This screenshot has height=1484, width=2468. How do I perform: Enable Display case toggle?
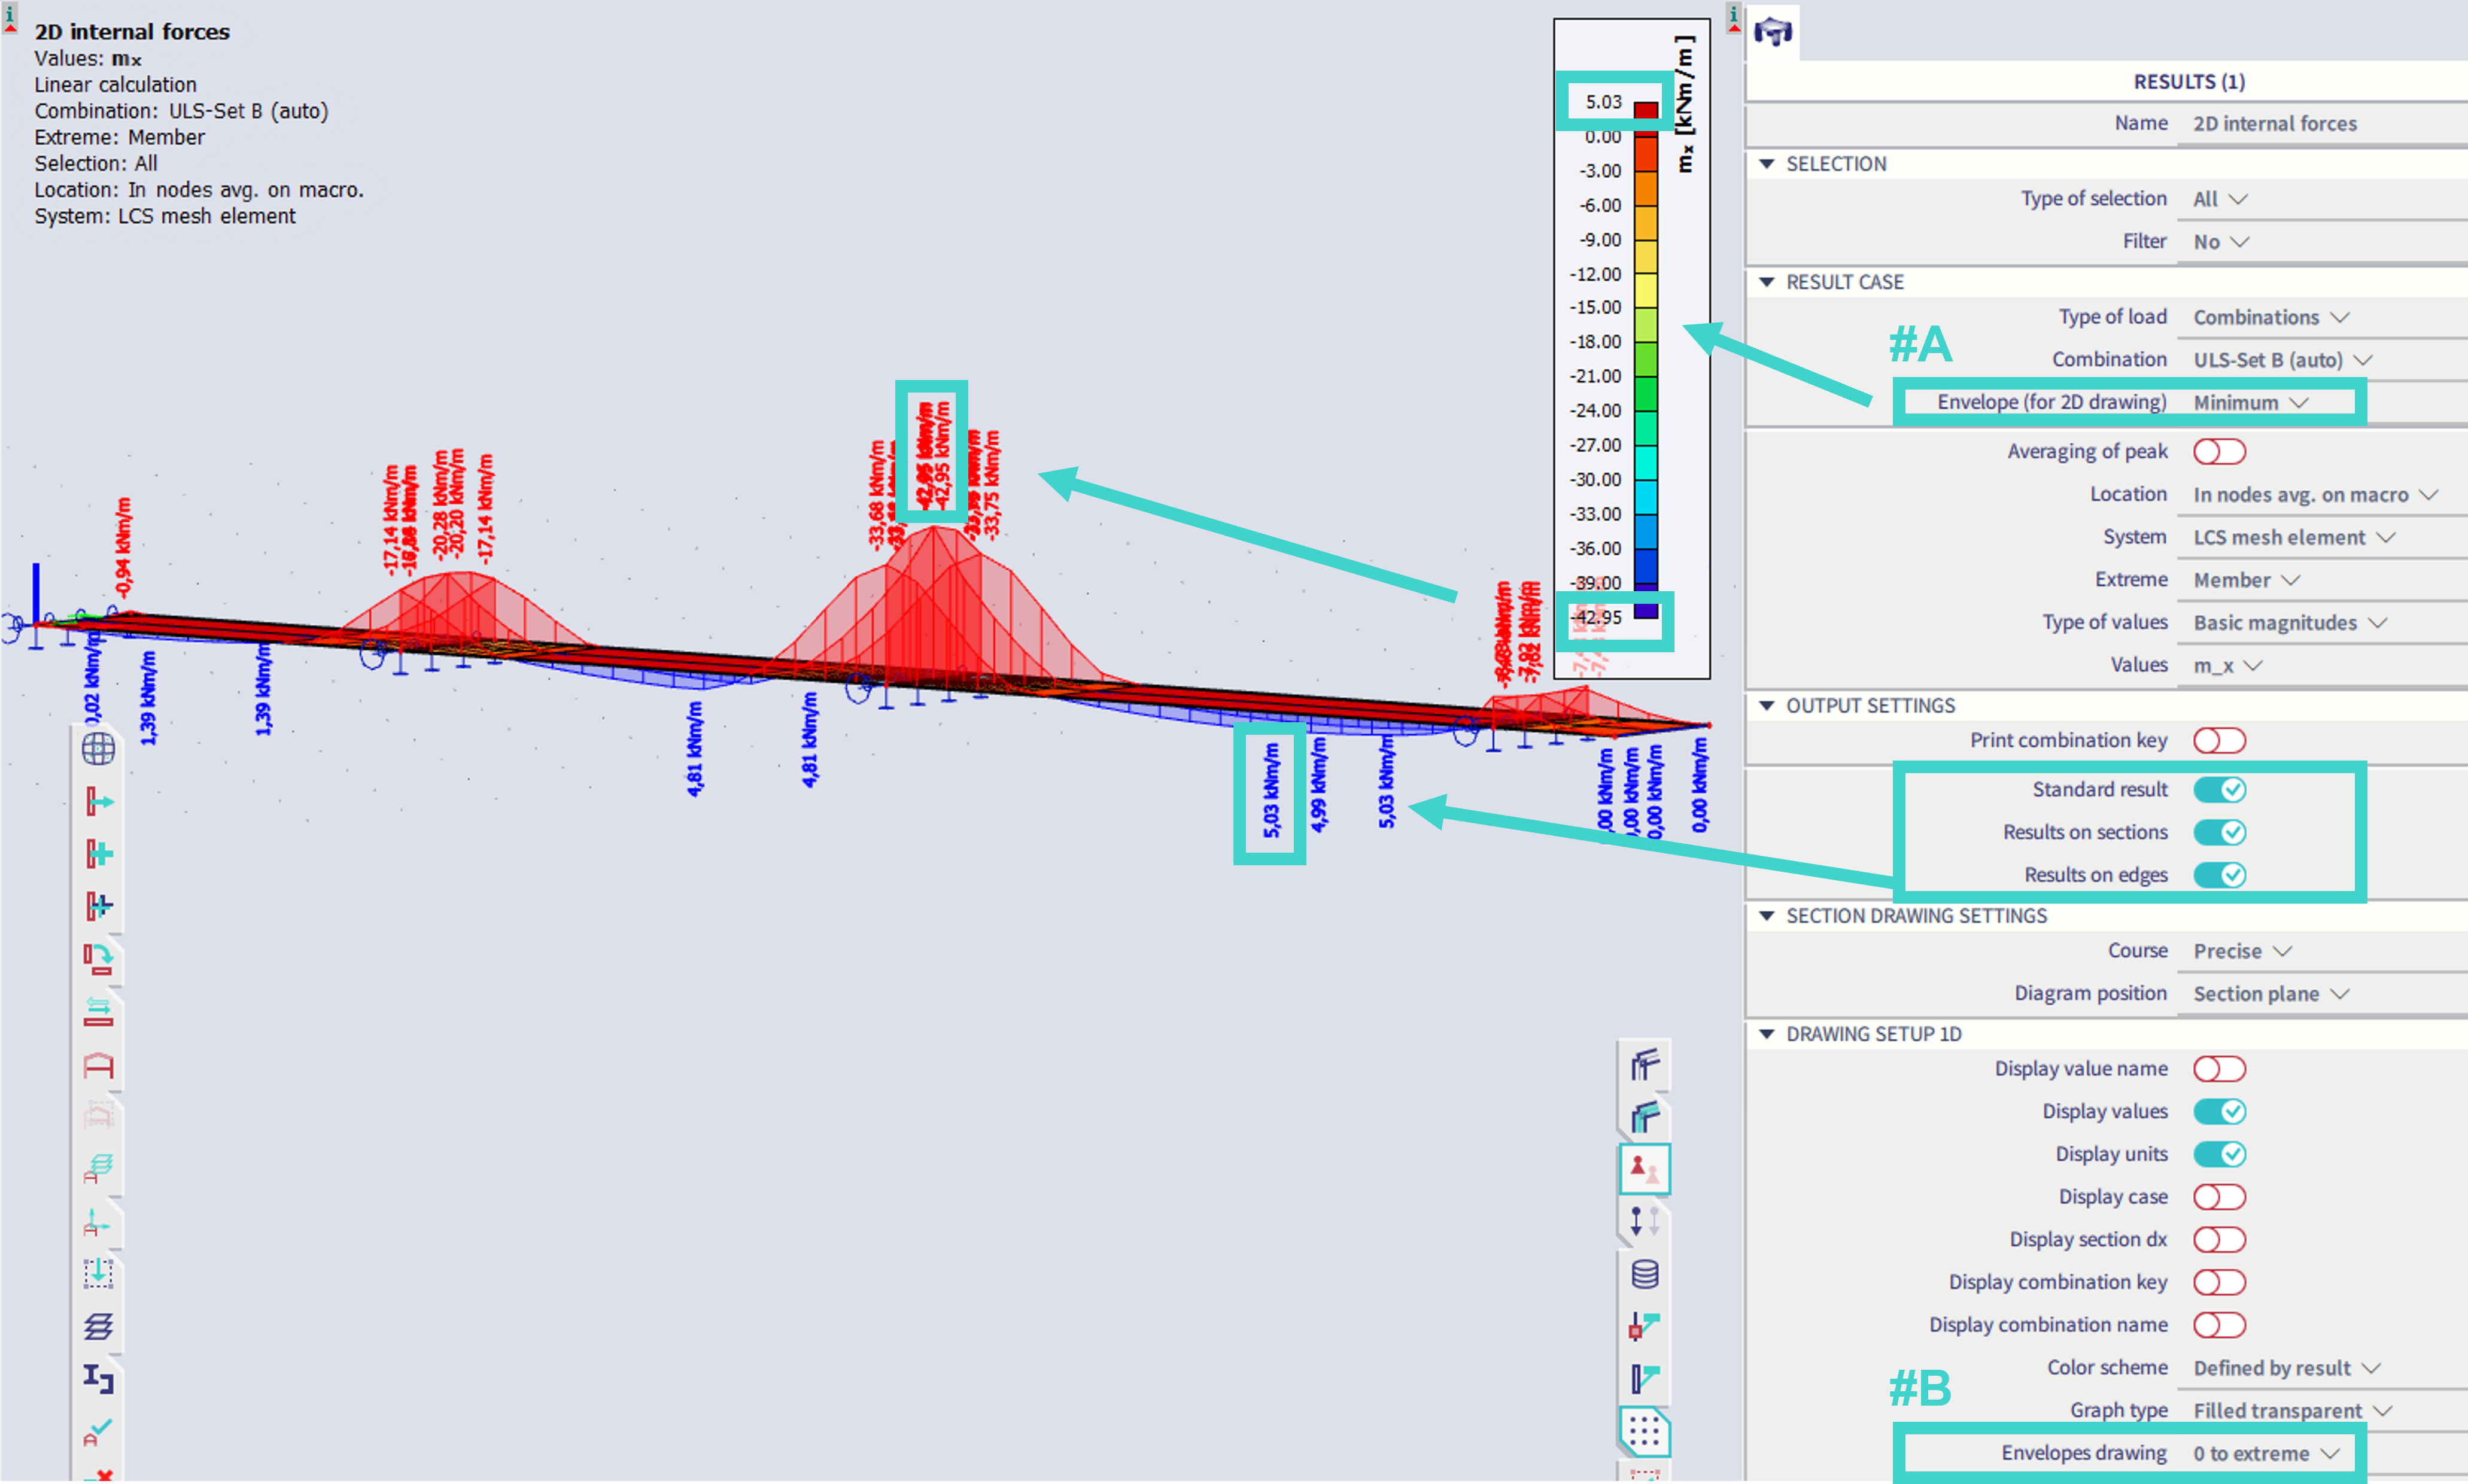click(x=2219, y=1197)
